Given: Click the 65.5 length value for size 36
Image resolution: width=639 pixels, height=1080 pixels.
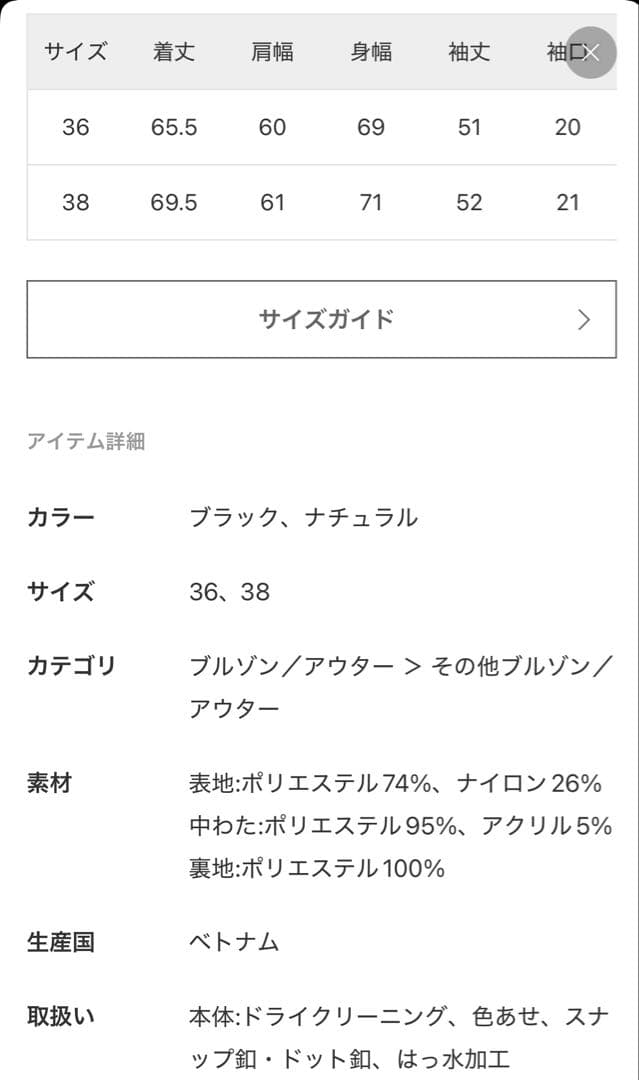Looking at the screenshot, I should click(174, 128).
